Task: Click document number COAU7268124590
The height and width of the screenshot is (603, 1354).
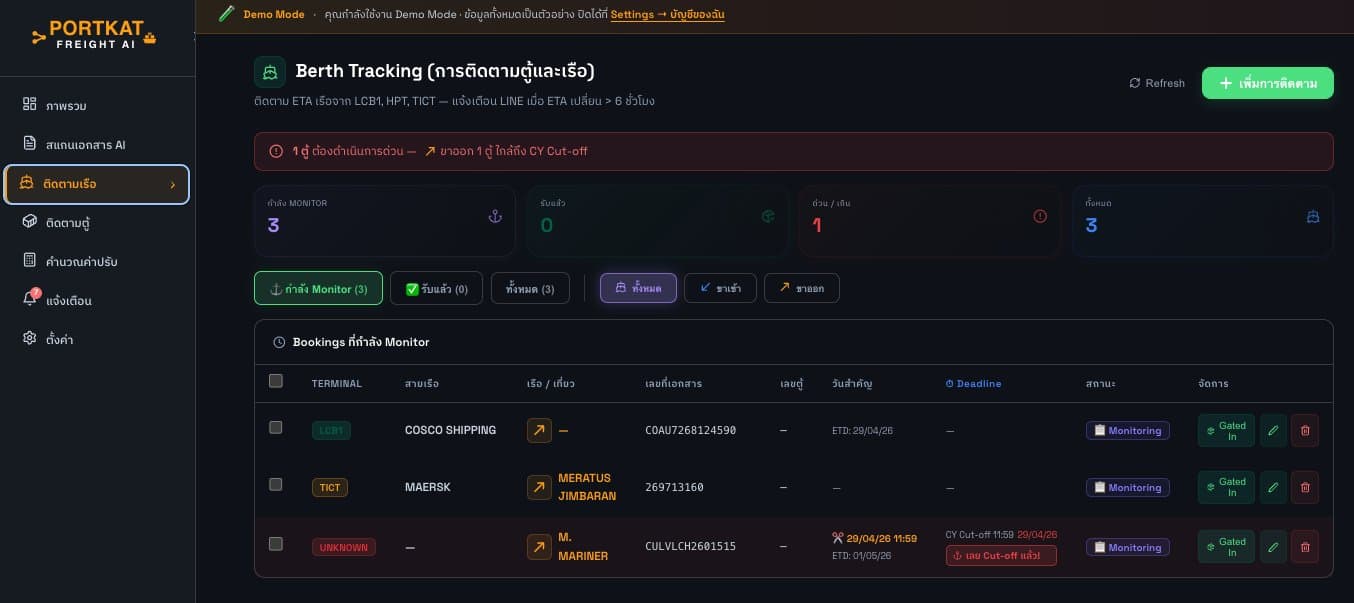Action: click(x=691, y=430)
